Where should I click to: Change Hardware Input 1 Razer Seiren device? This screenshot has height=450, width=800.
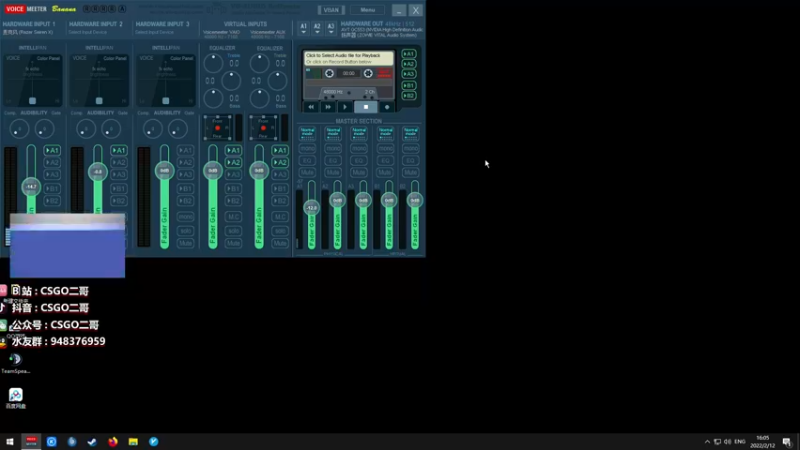click(x=28, y=32)
